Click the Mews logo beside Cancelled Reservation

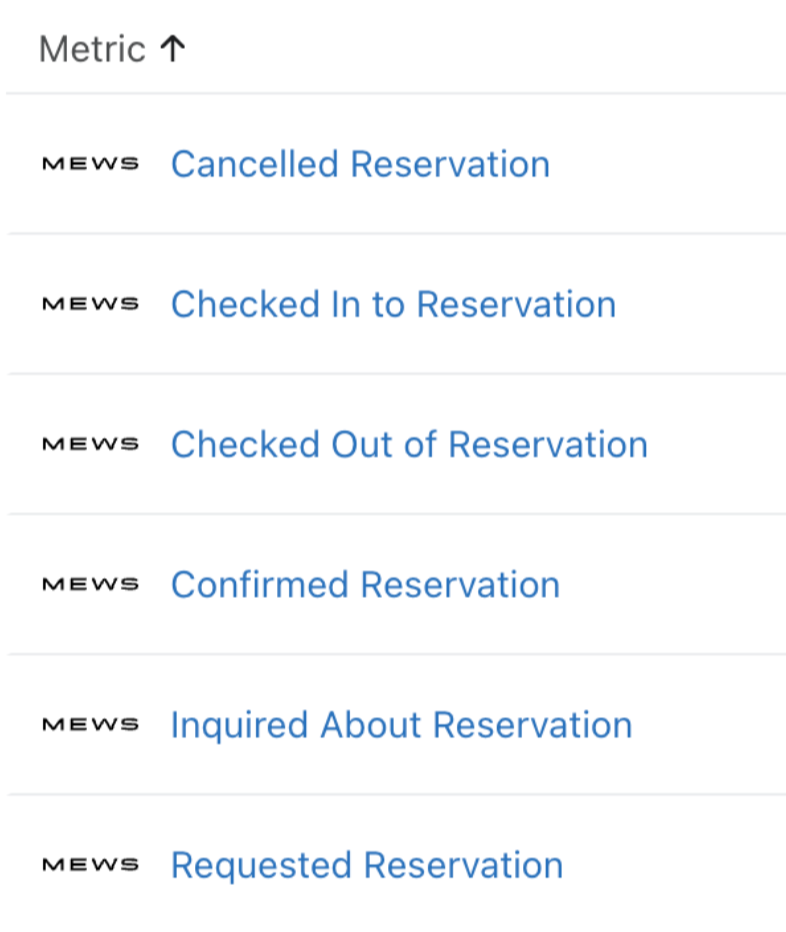(x=90, y=164)
